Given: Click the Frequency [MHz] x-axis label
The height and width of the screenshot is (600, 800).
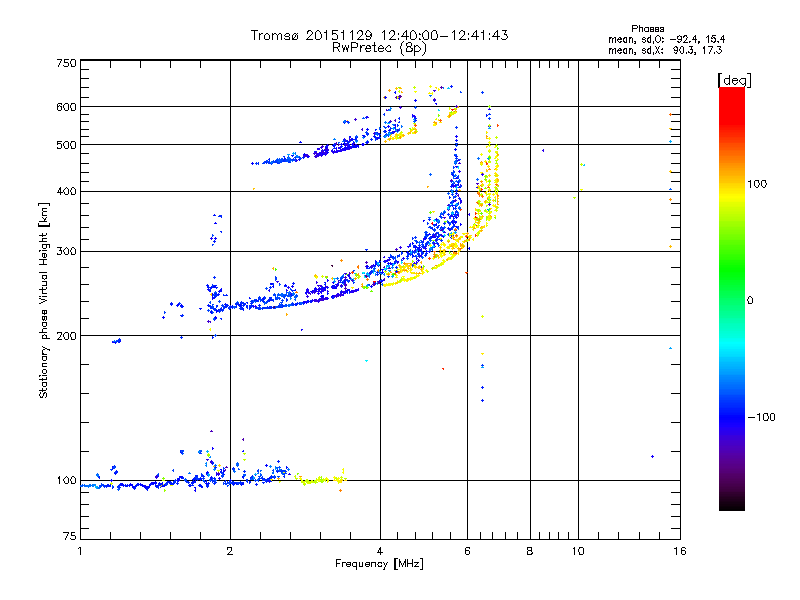Looking at the screenshot, I should [379, 565].
